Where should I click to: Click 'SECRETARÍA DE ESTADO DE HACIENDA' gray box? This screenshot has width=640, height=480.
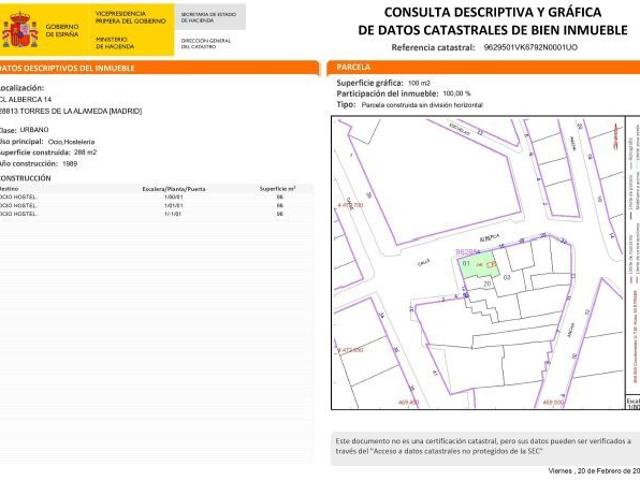tap(210, 17)
